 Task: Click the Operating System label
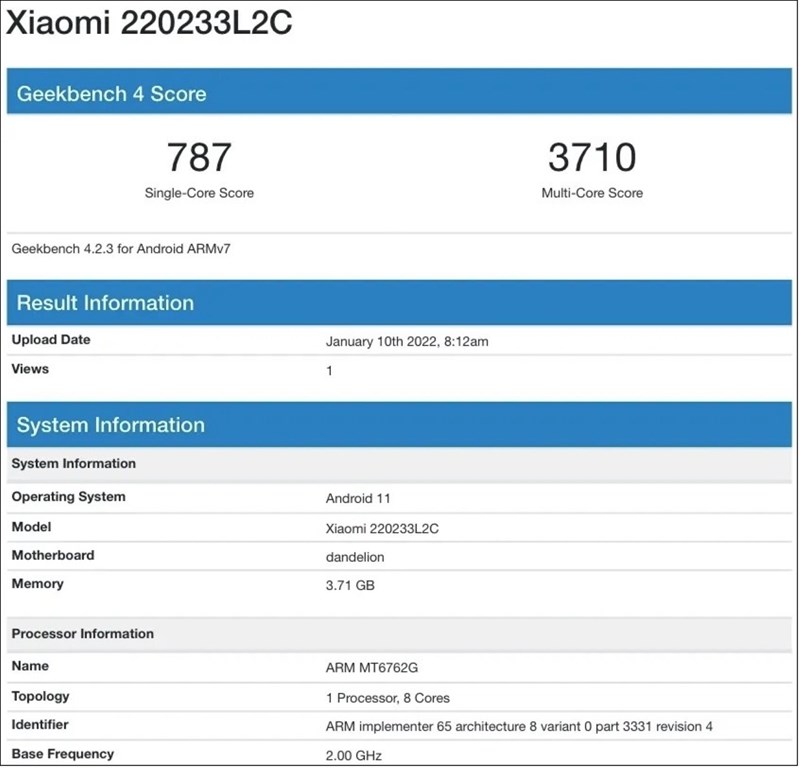pyautogui.click(x=68, y=497)
